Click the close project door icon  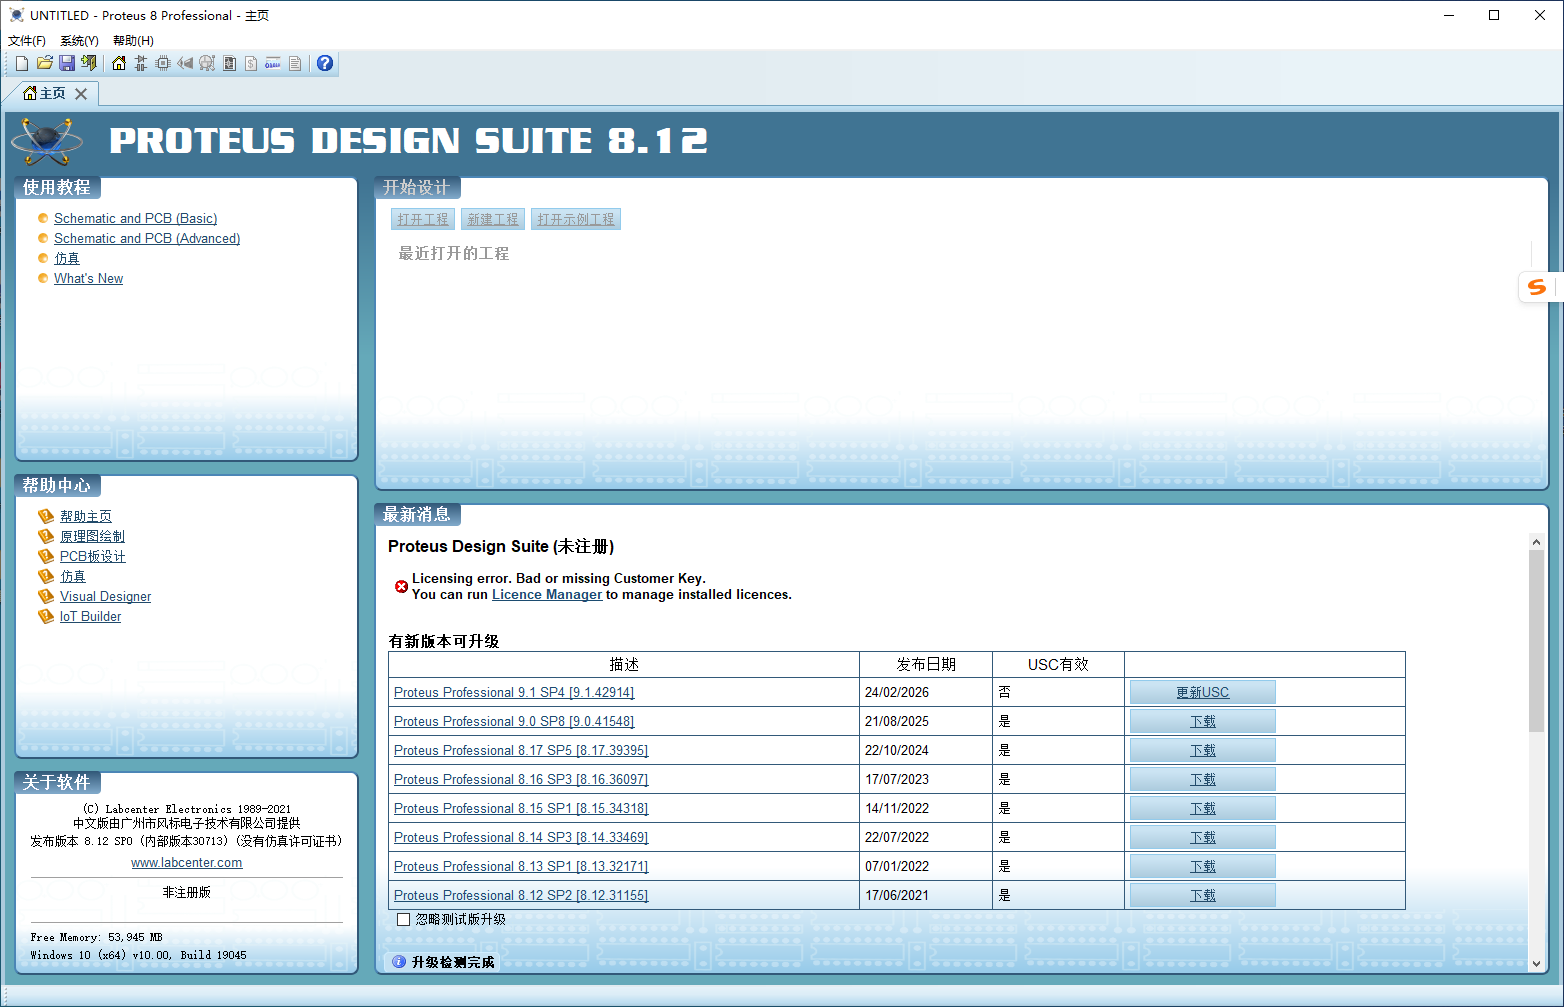point(89,63)
